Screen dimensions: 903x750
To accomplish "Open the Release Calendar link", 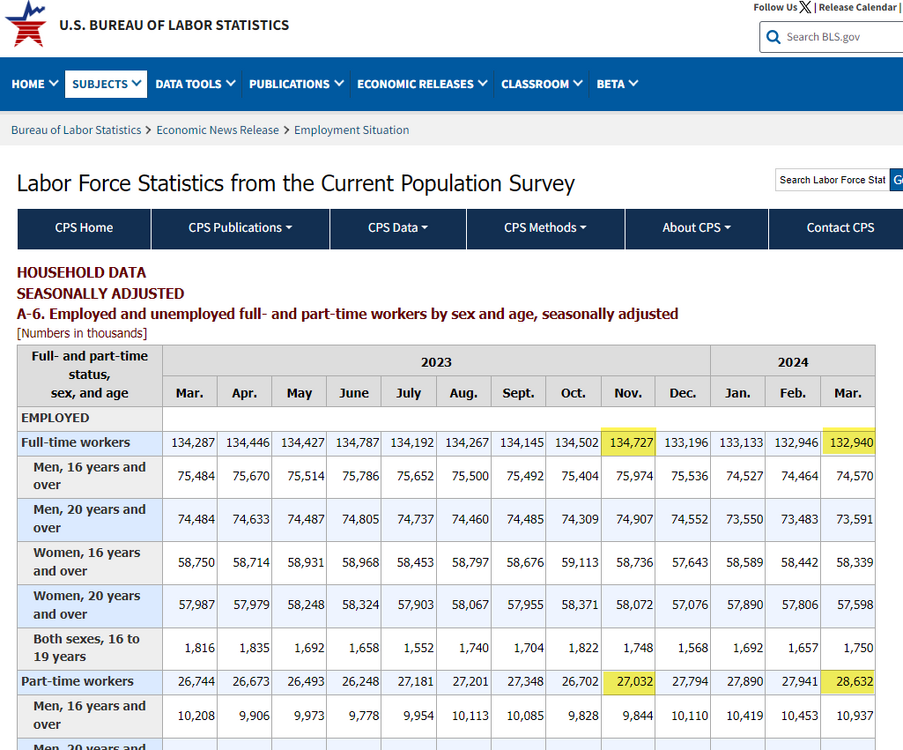I will click(x=857, y=7).
